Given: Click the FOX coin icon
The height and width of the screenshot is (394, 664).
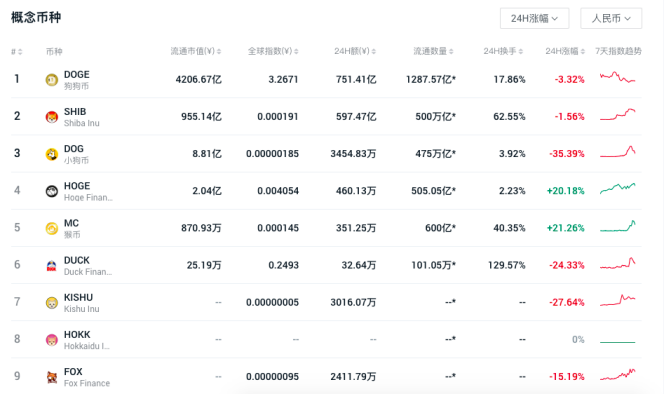Looking at the screenshot, I should [52, 377].
